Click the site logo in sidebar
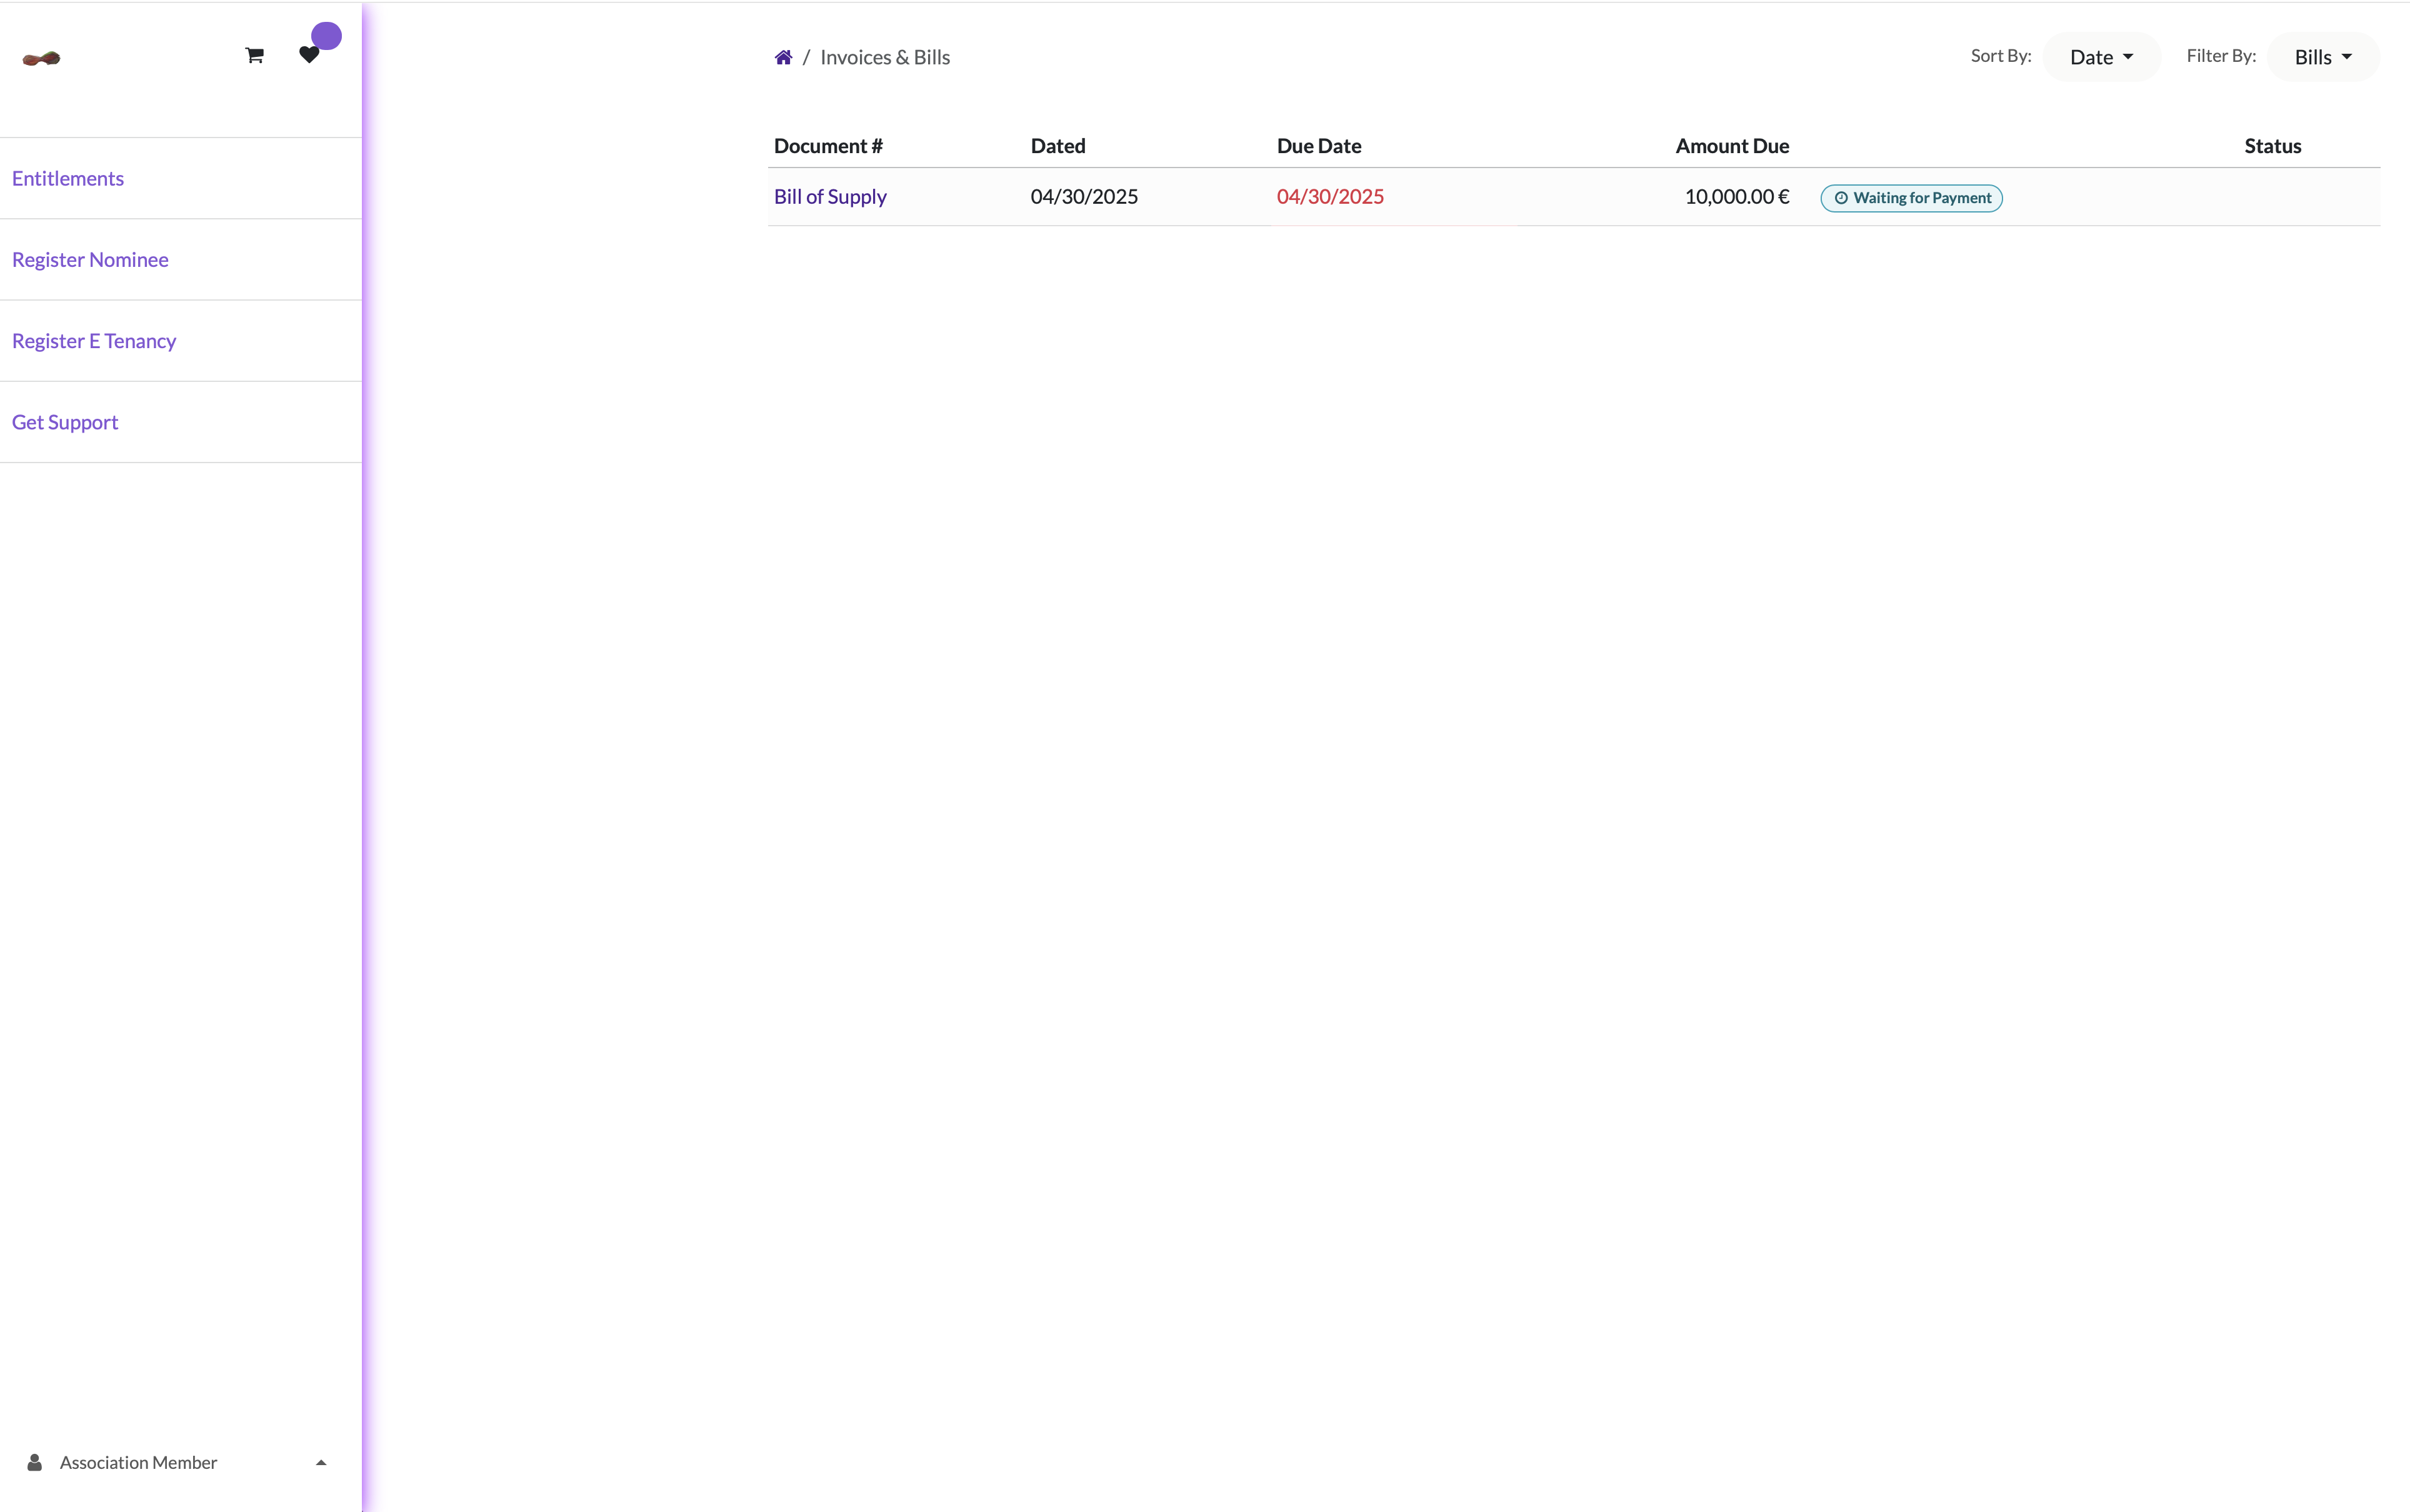The height and width of the screenshot is (1512, 2410). coord(42,58)
